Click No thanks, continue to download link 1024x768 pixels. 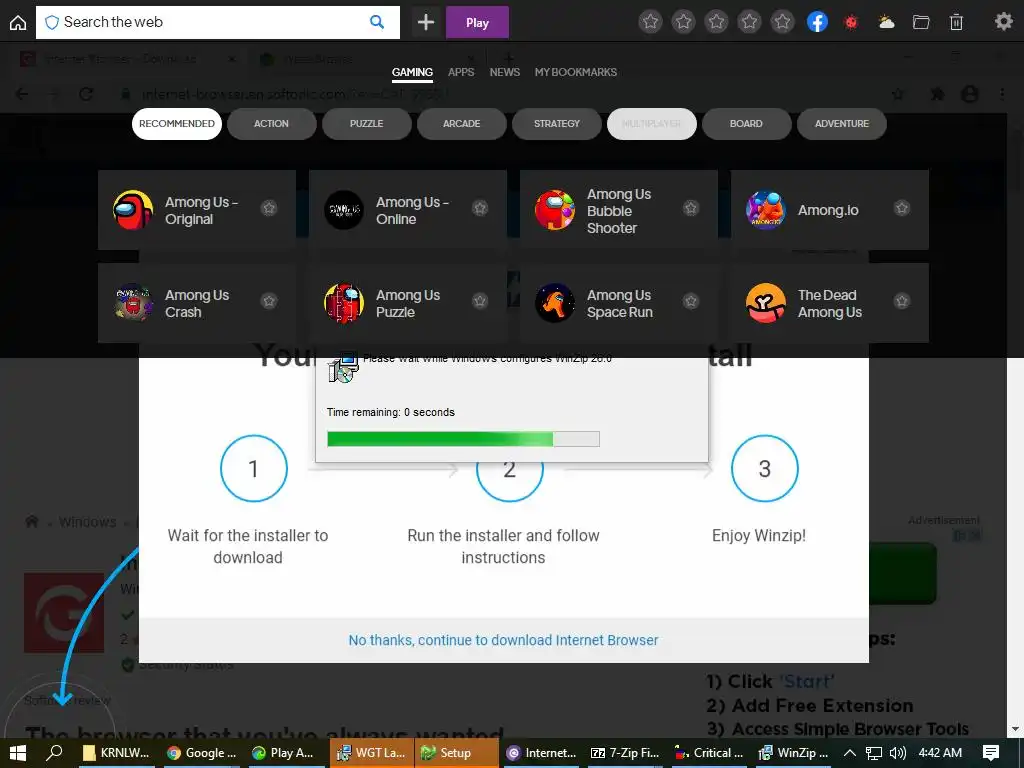pyautogui.click(x=503, y=640)
